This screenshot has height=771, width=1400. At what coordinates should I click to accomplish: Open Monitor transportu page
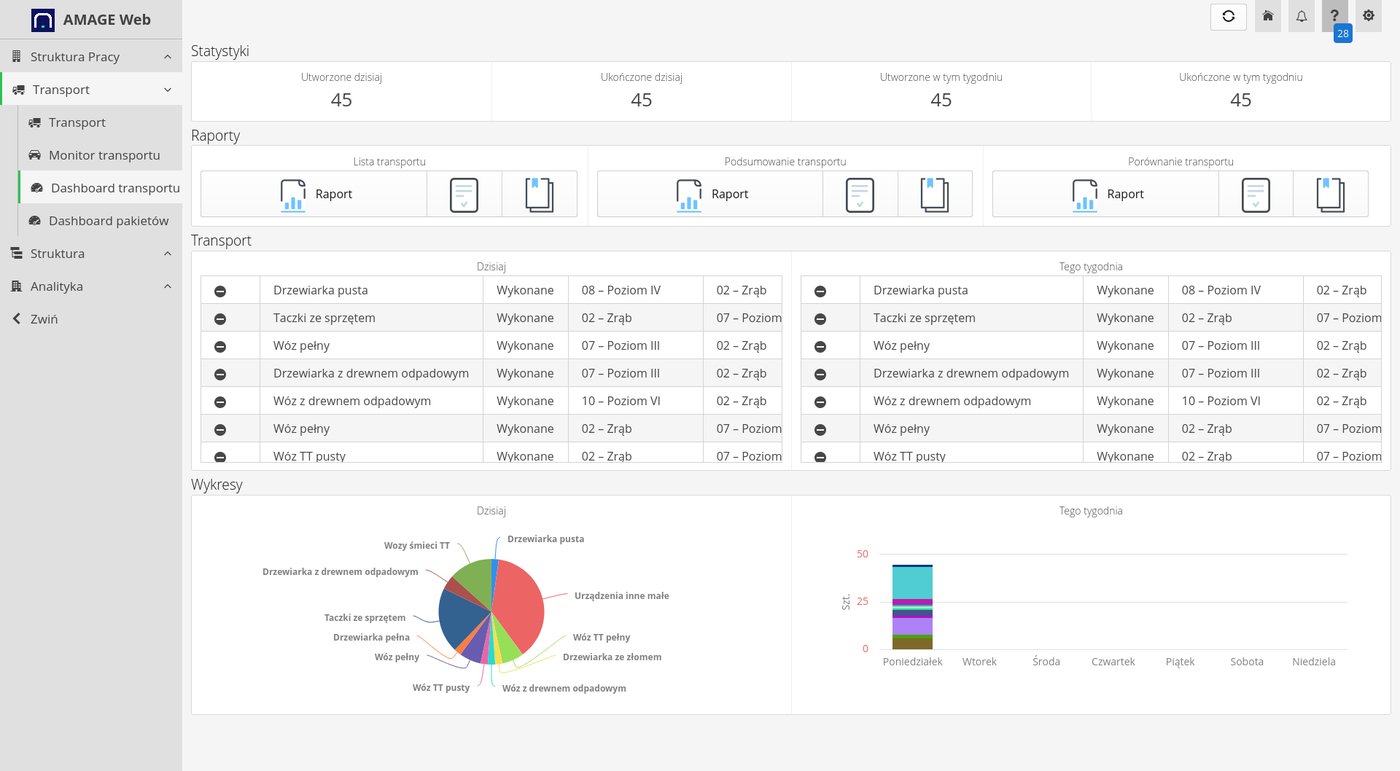pyautogui.click(x=100, y=156)
